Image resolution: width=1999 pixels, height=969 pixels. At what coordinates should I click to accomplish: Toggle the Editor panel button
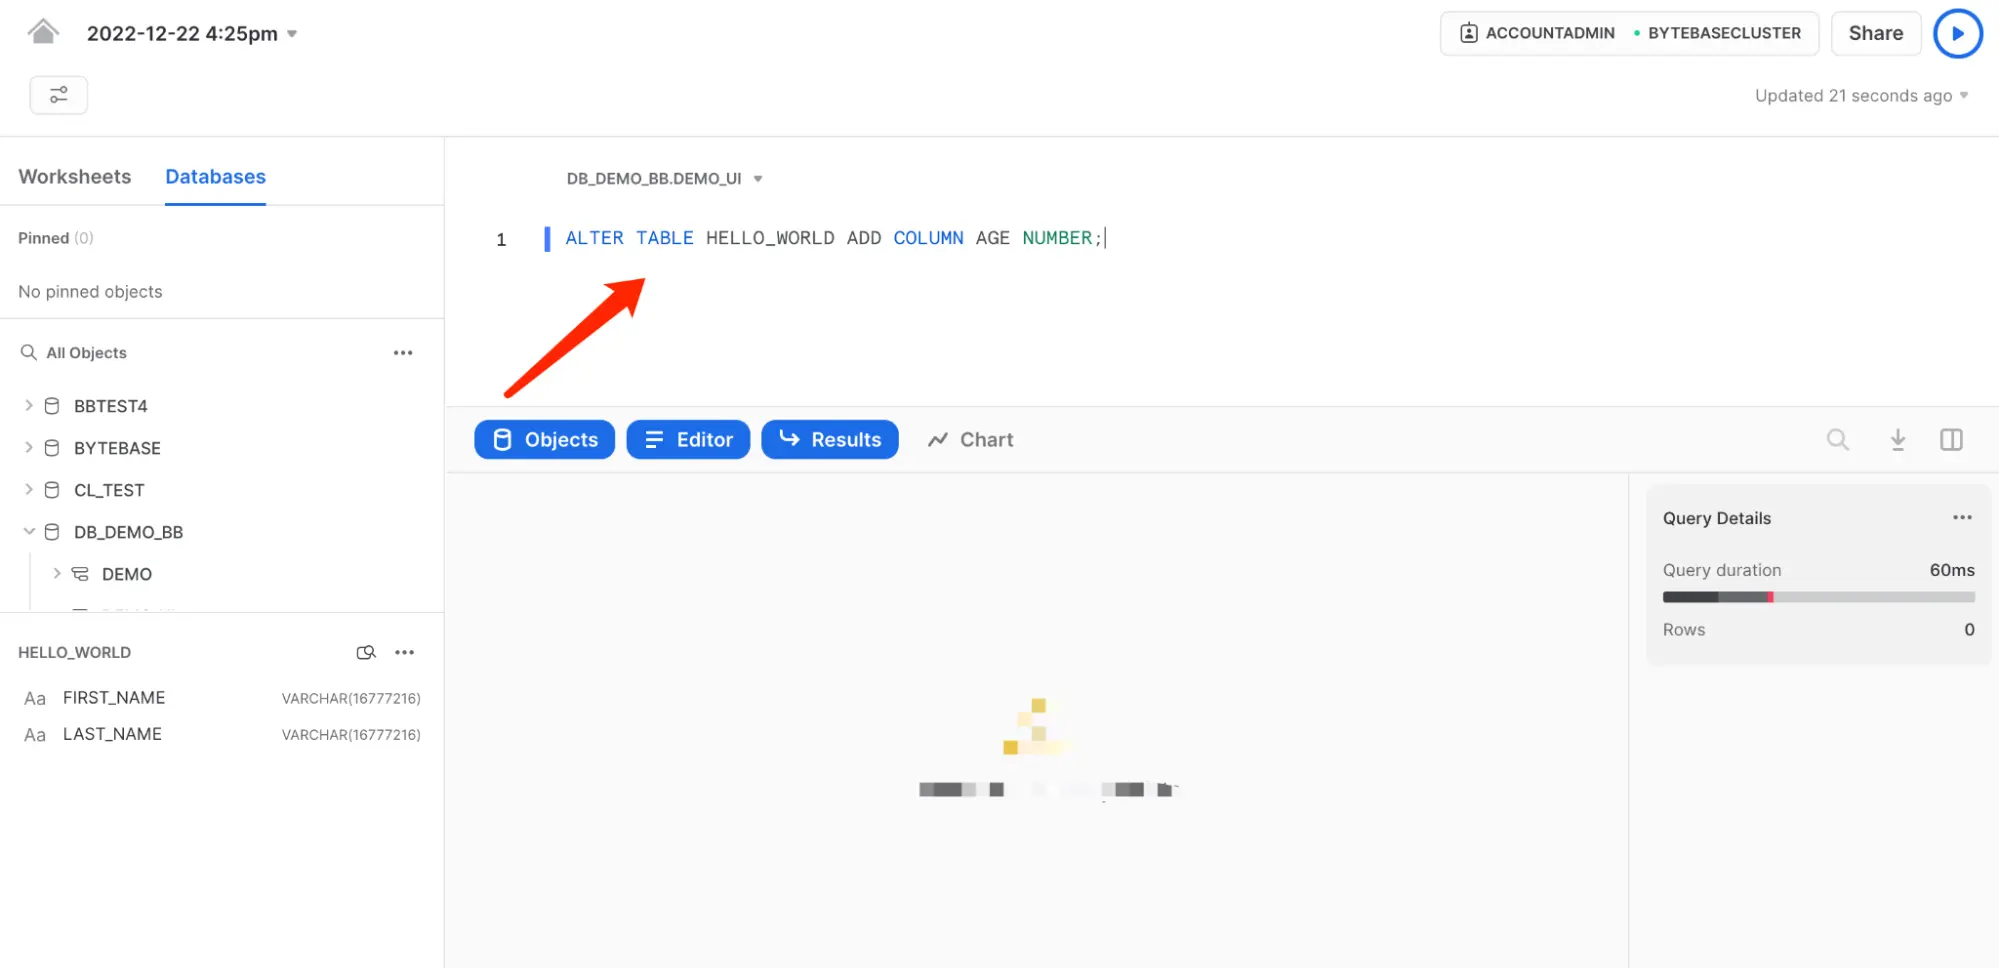pyautogui.click(x=688, y=439)
